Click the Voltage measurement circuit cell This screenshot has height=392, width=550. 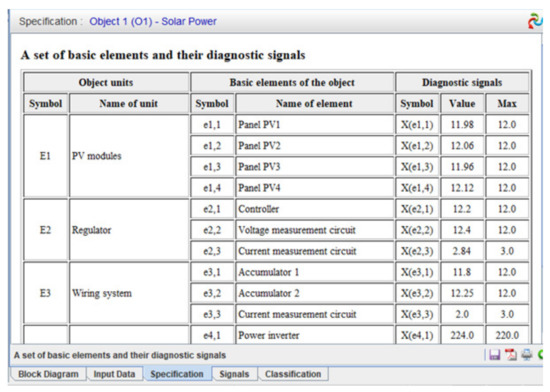pyautogui.click(x=315, y=230)
